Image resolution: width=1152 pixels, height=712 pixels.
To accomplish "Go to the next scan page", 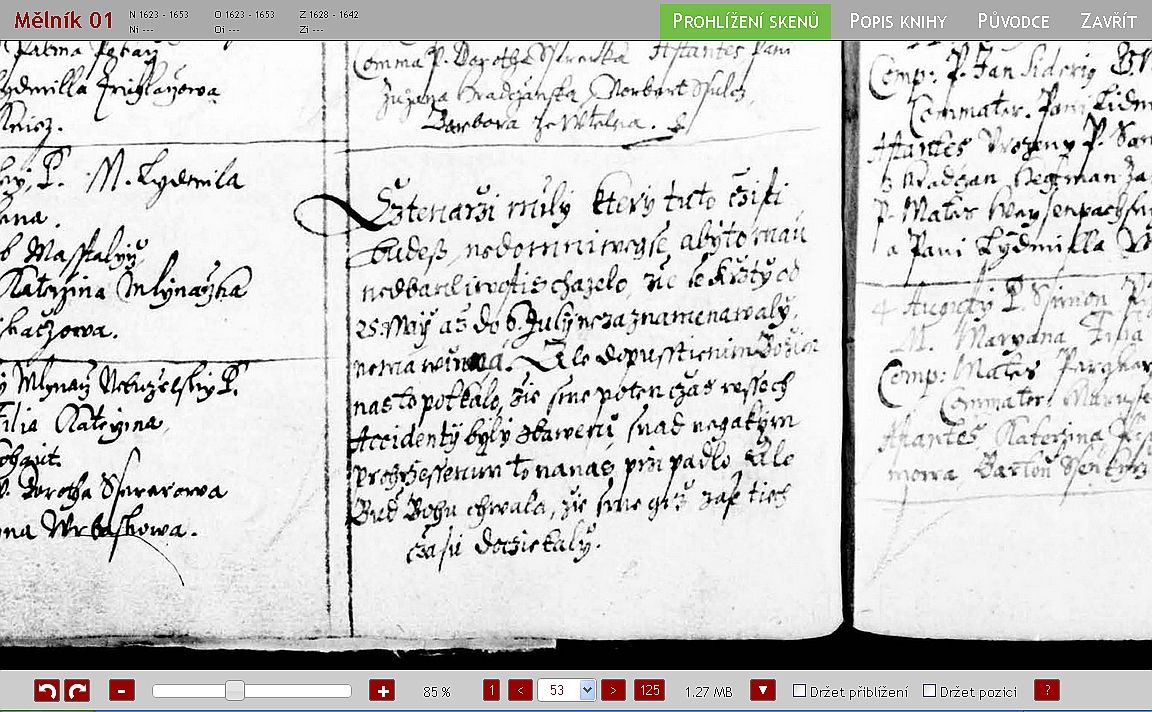I will (x=614, y=690).
